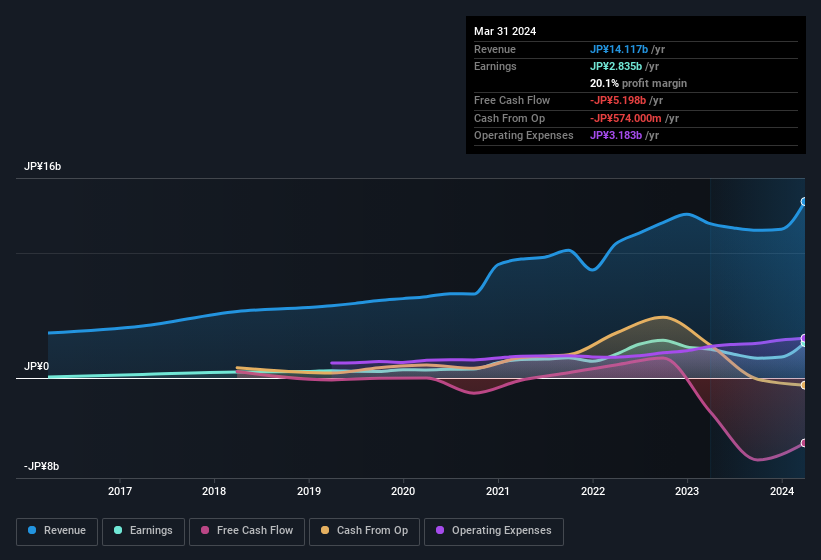Click the 2017 x-axis label

pyautogui.click(x=120, y=491)
